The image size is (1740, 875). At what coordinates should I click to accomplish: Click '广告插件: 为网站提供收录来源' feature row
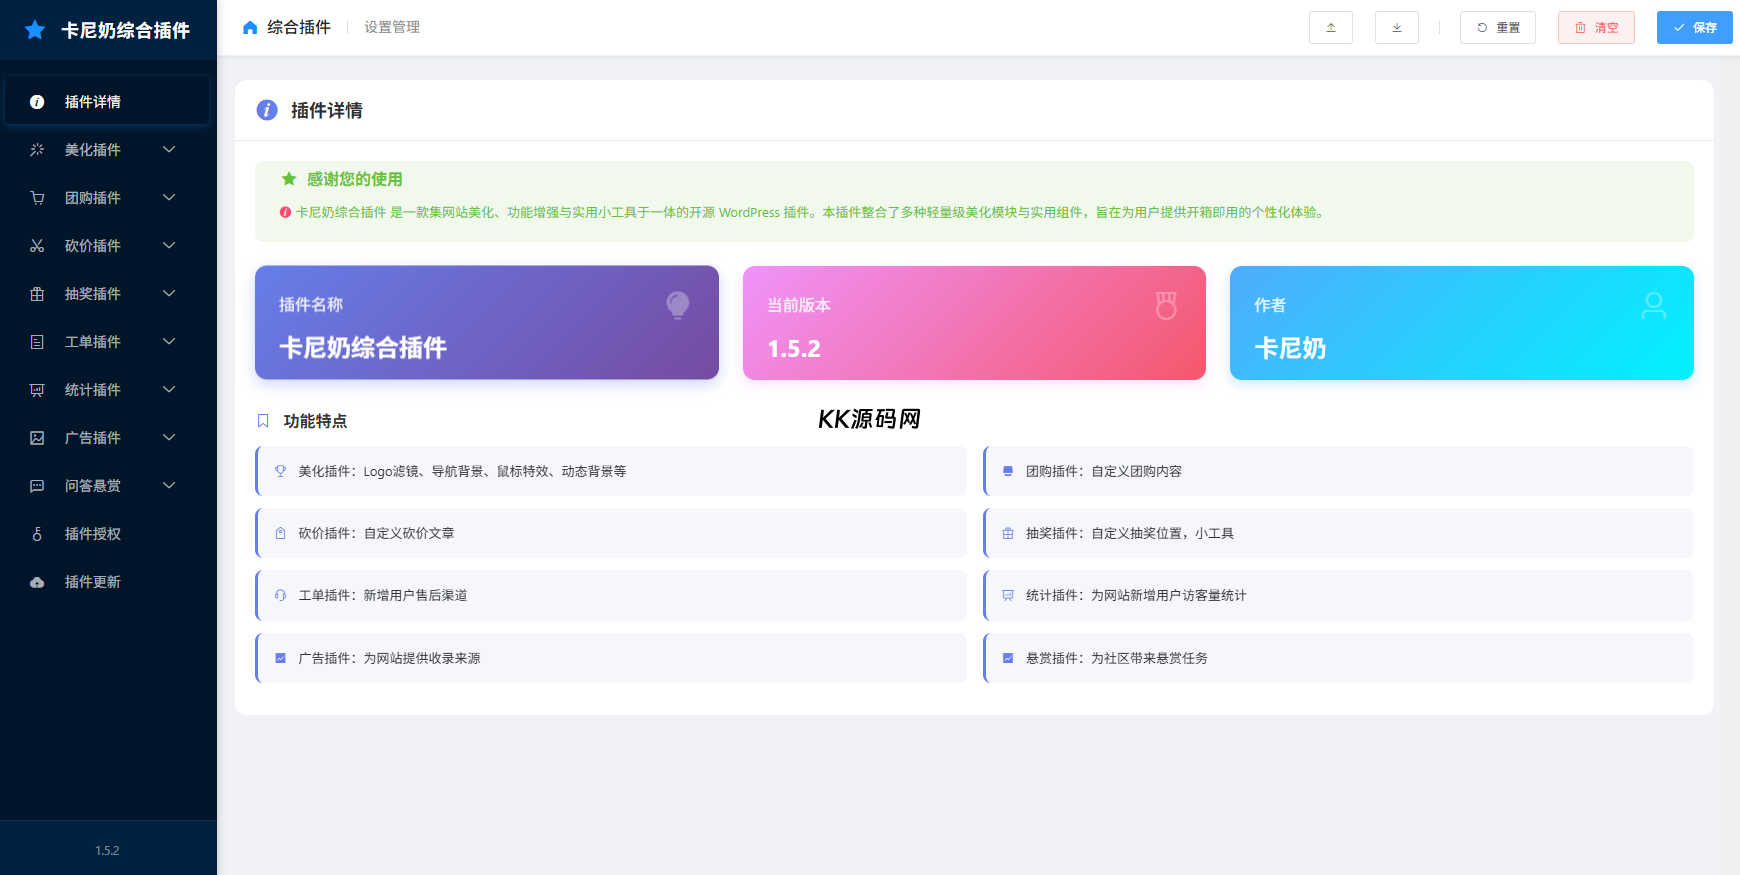pyautogui.click(x=611, y=658)
